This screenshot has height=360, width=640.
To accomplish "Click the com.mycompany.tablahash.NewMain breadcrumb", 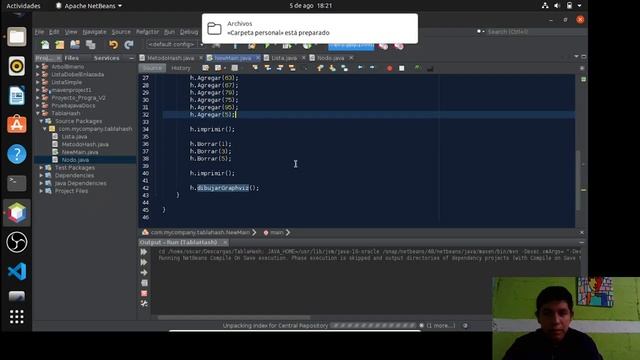I will coord(200,232).
